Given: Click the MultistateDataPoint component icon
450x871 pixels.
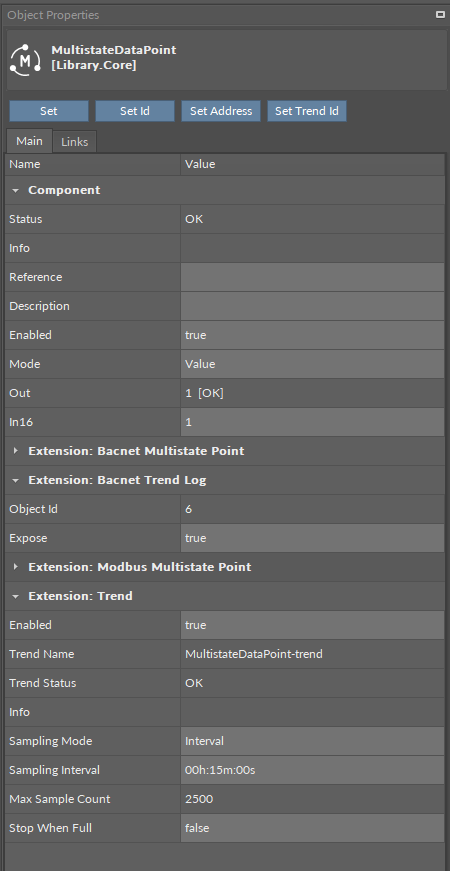Looking at the screenshot, I should pyautogui.click(x=26, y=58).
